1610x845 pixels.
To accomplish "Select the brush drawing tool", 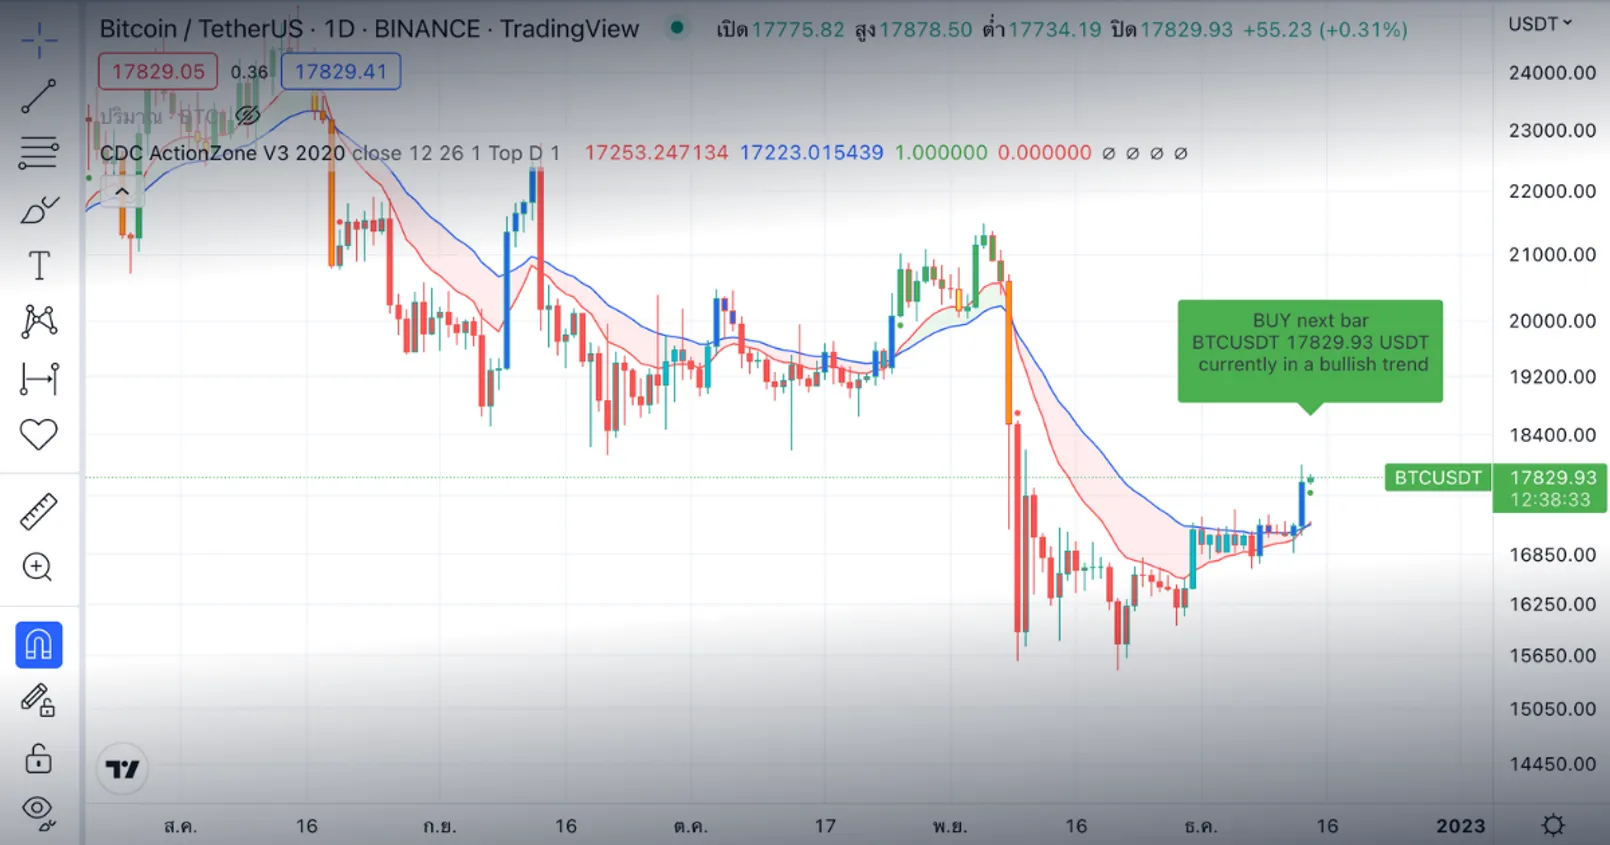I will pos(39,210).
